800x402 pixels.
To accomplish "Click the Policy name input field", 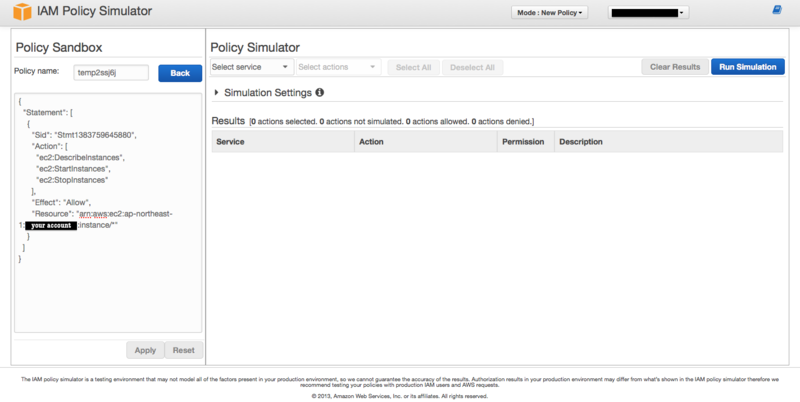I will [x=111, y=72].
